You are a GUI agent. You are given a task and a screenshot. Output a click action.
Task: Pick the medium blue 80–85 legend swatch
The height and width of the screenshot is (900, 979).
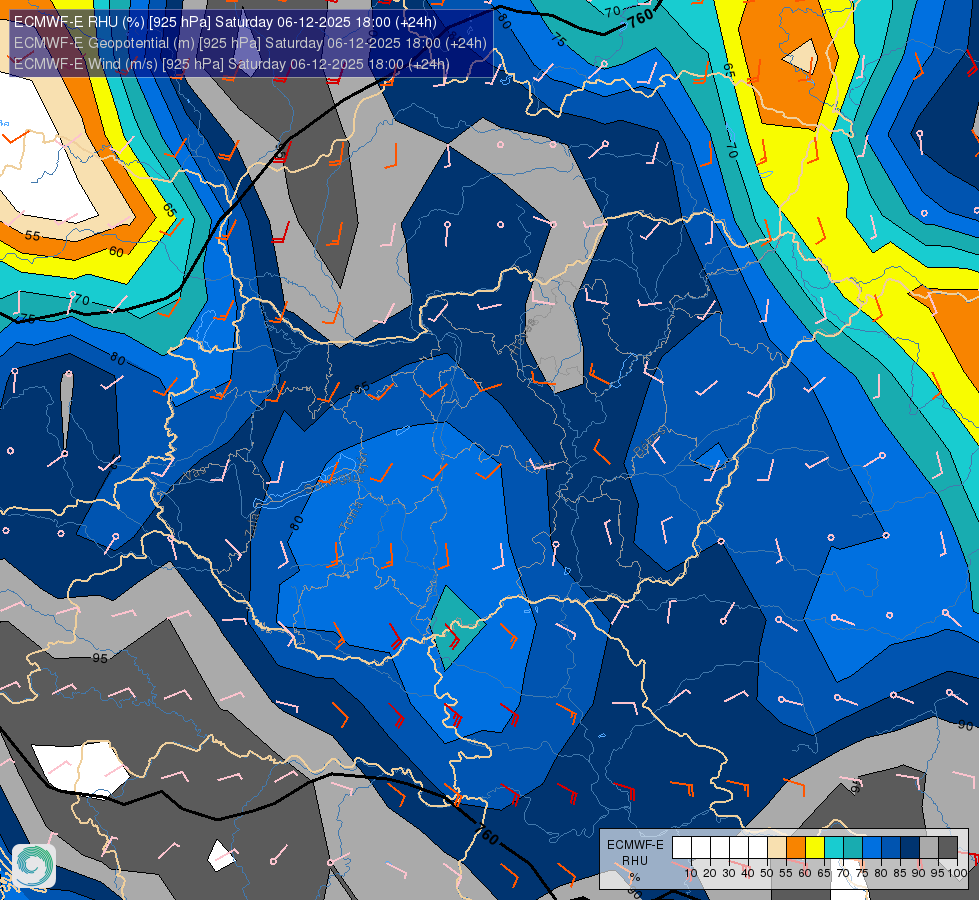tap(891, 848)
